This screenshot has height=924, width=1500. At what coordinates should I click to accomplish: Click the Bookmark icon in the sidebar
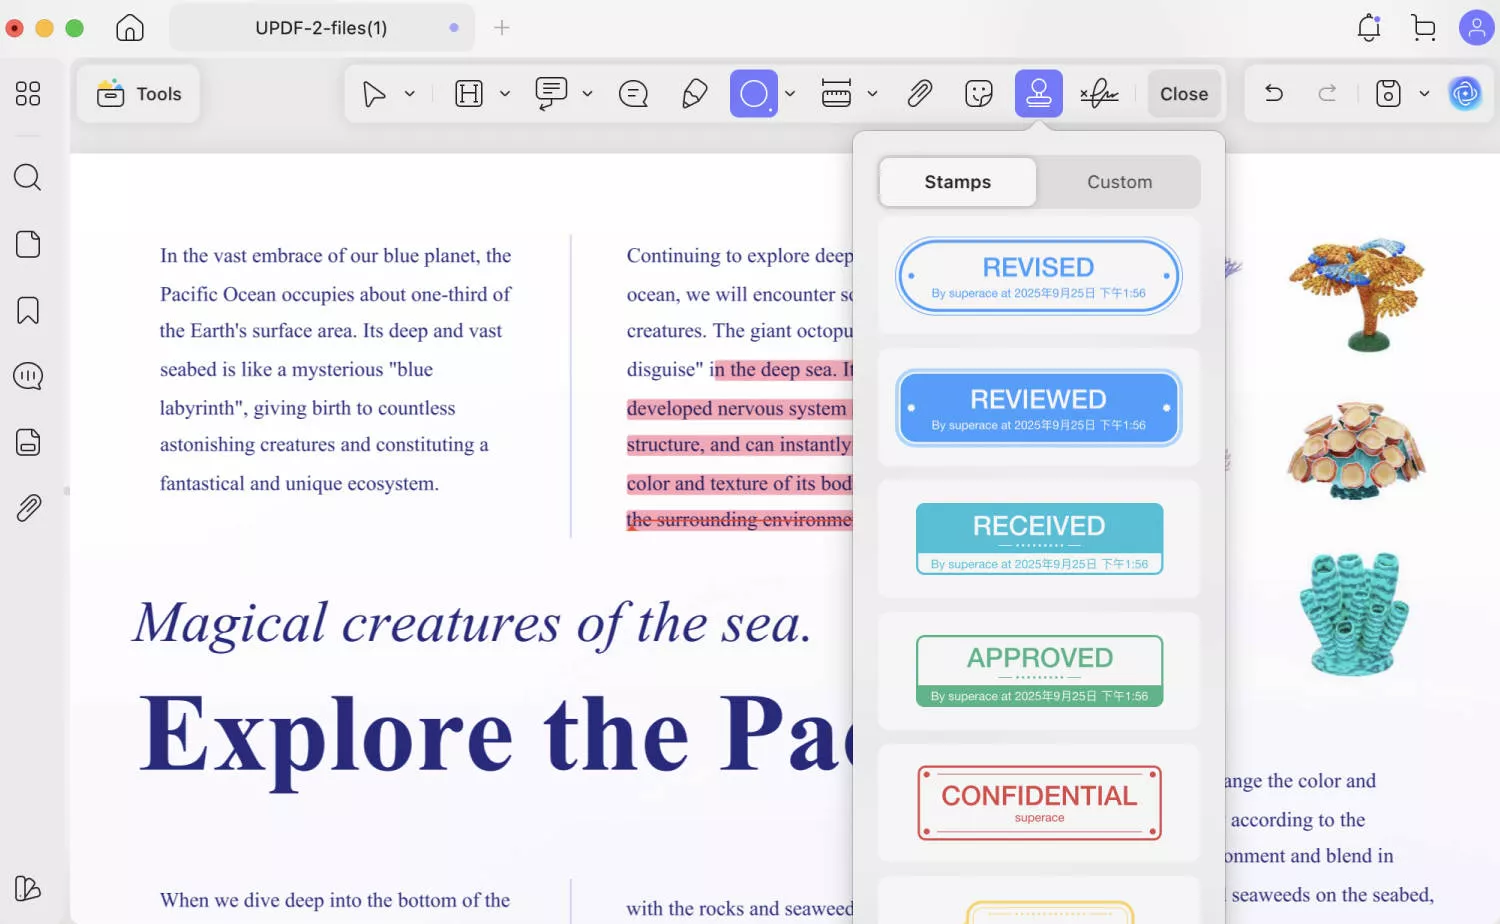(x=27, y=310)
